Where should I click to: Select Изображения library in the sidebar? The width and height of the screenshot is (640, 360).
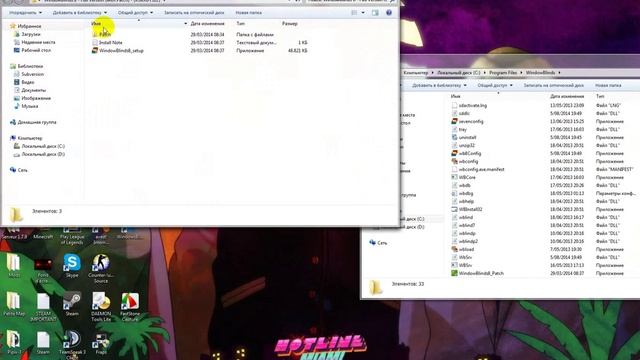36,98
